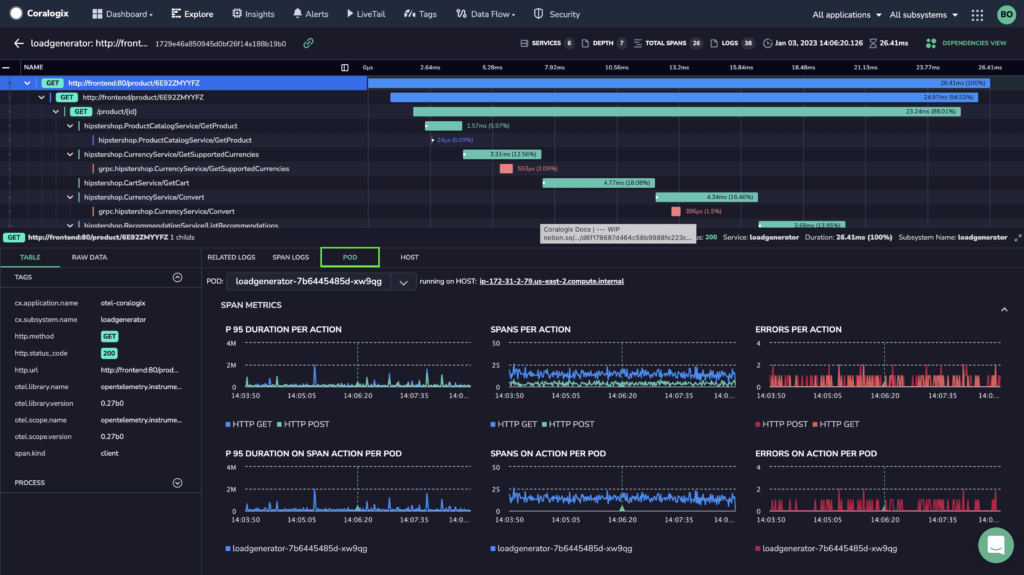Open the chat support bubble
The height and width of the screenshot is (575, 1024).
point(996,545)
